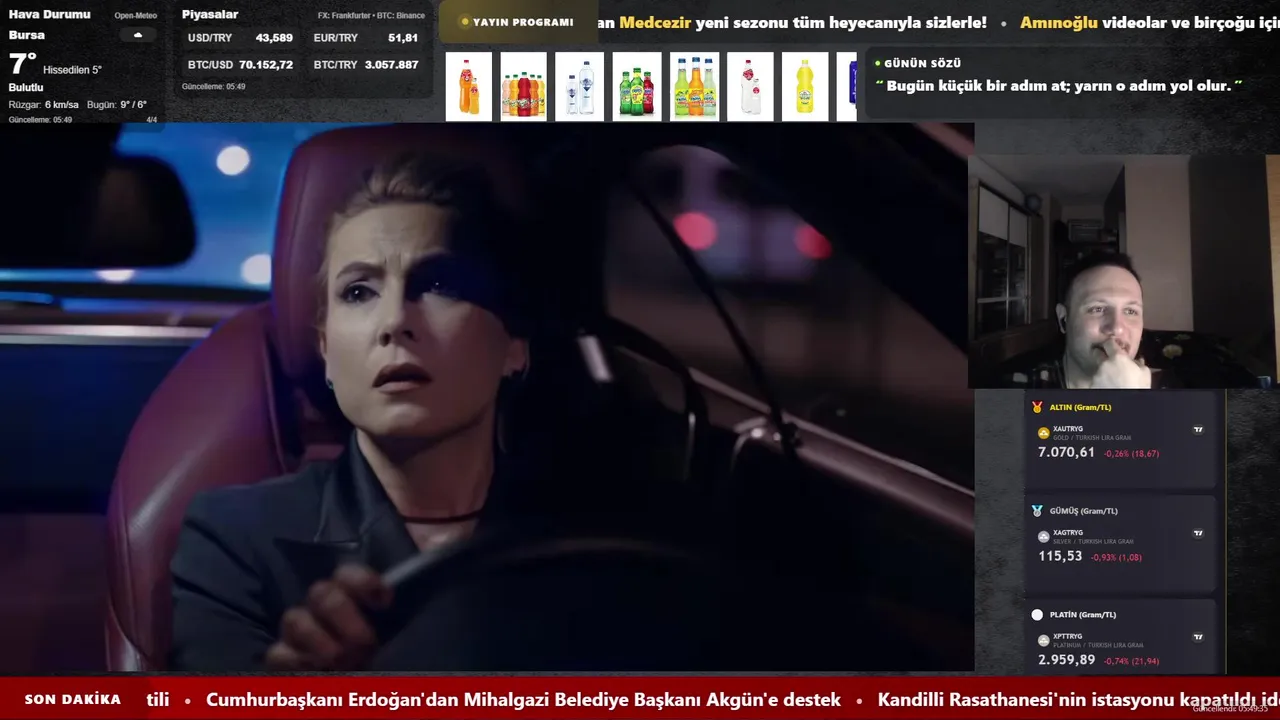Click the white circle icon next to PLATİN
The image size is (1280, 720).
point(1037,615)
